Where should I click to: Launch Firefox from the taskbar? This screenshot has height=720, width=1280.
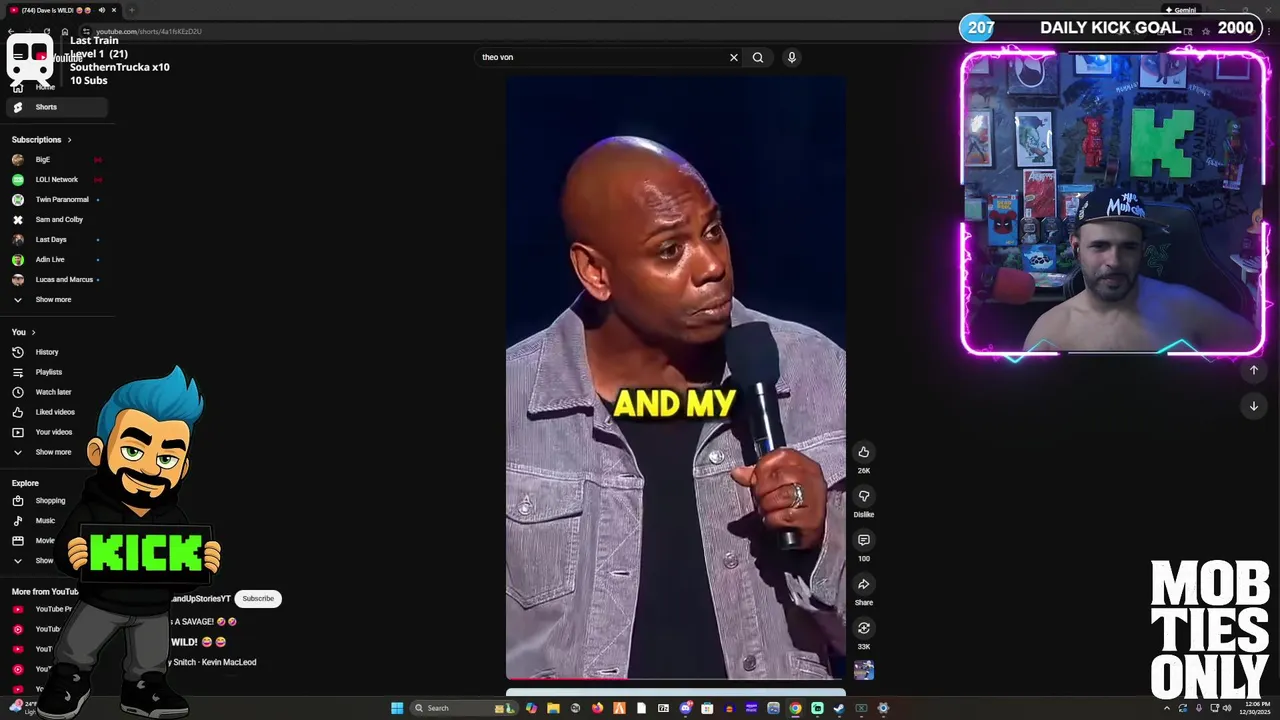(597, 708)
